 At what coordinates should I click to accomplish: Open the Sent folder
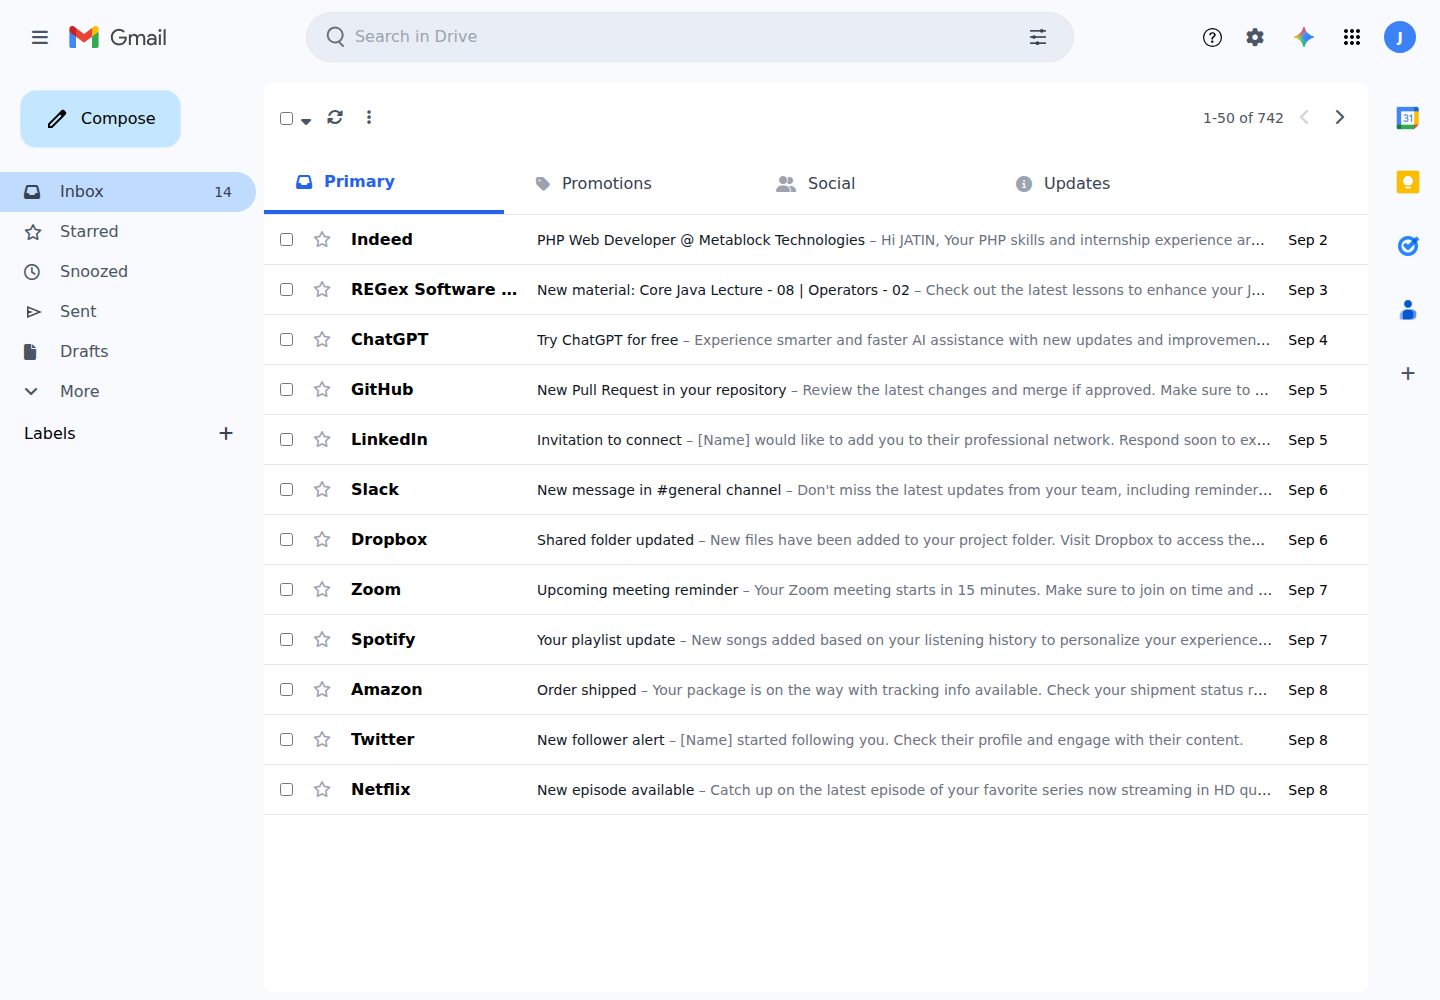(x=128, y=311)
